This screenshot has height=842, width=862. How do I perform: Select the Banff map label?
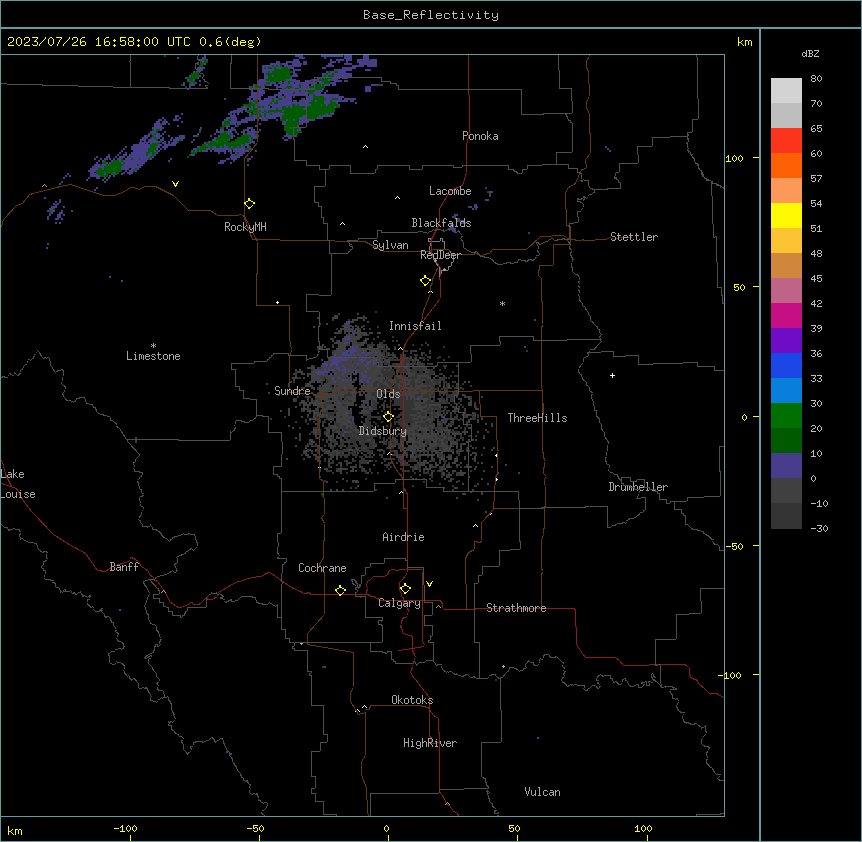point(124,567)
